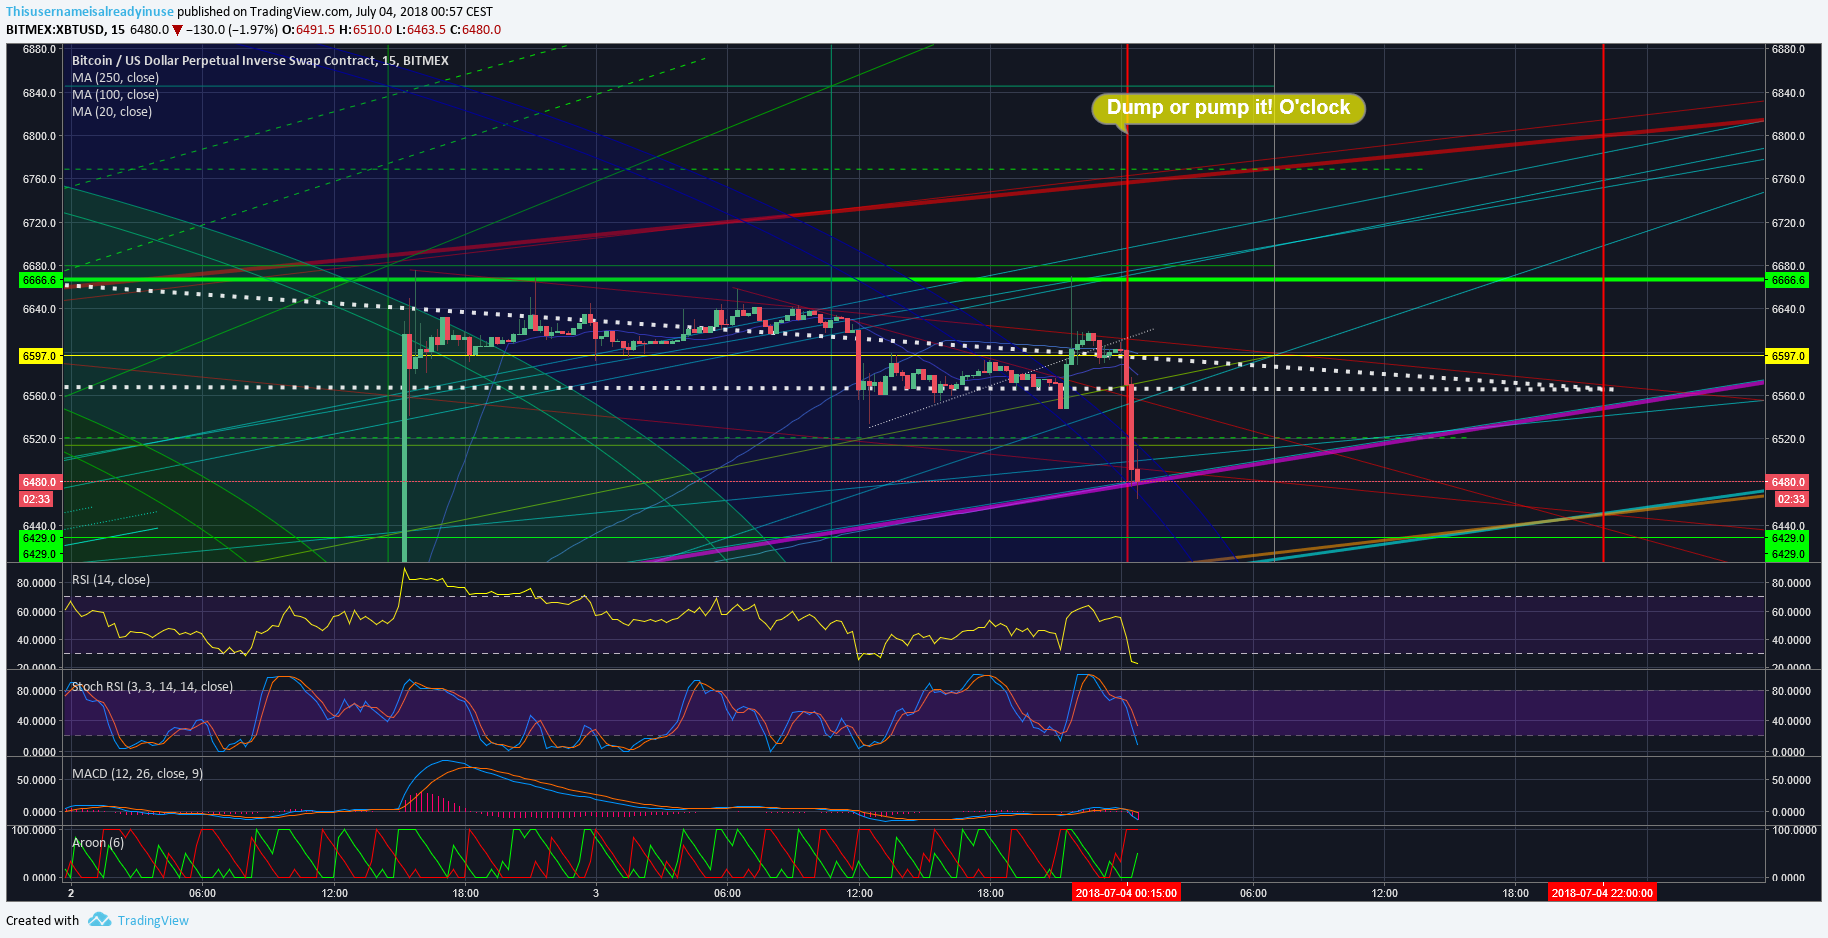Click the red 2018-07-04 22:00:00 time label
Viewport: 1828px width, 938px height.
[1602, 893]
